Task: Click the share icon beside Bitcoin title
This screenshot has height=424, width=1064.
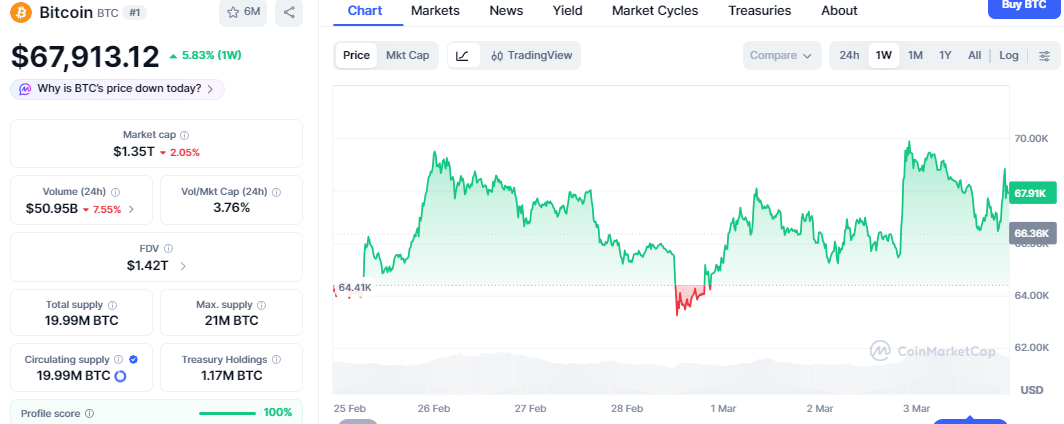Action: point(289,12)
